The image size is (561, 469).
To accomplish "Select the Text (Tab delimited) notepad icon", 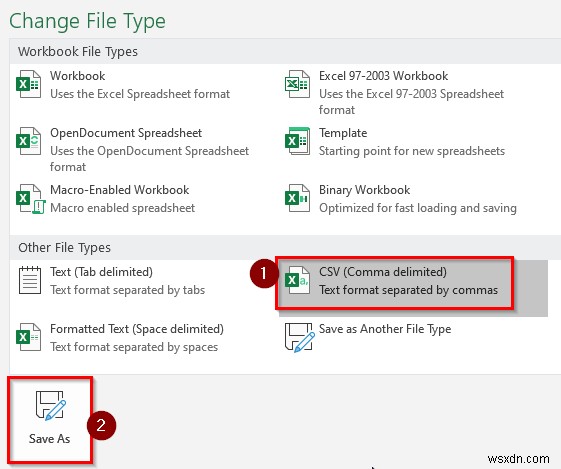I will pyautogui.click(x=30, y=280).
